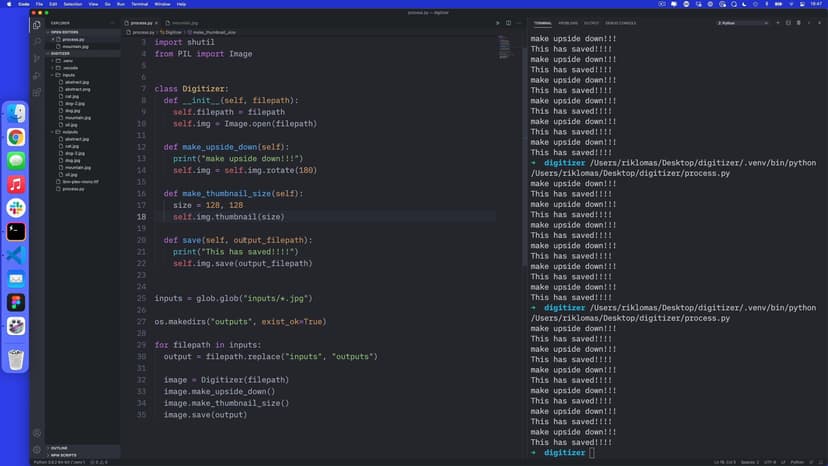Kill terminal with the trash icon
This screenshot has width=828, height=466.
(797, 22)
